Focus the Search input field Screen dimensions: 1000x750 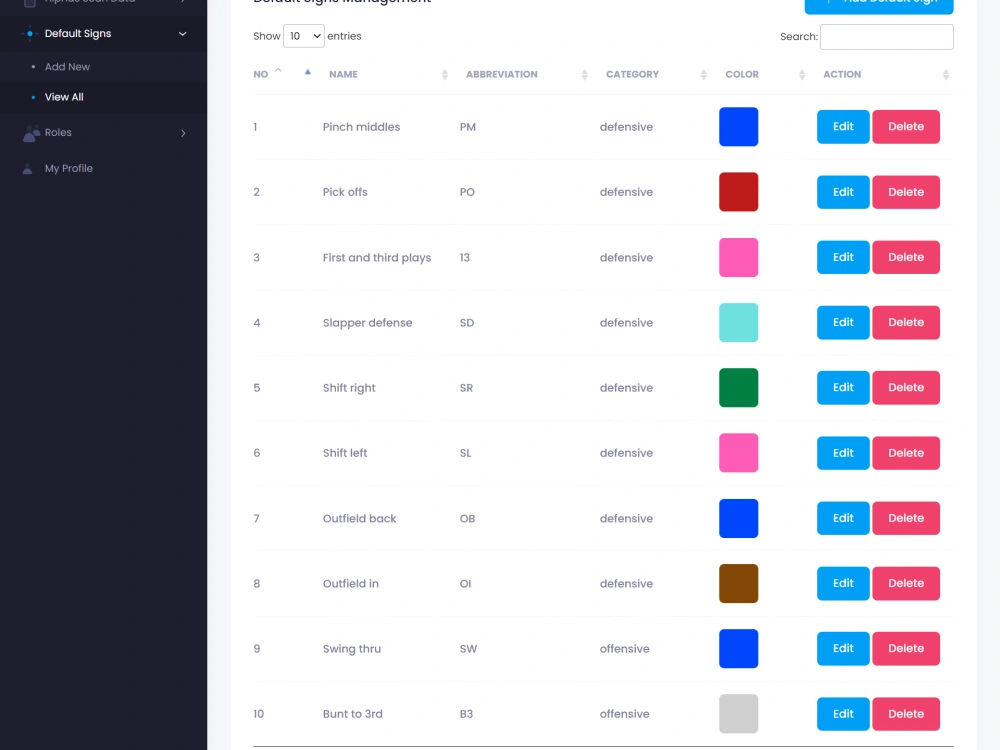click(x=886, y=36)
